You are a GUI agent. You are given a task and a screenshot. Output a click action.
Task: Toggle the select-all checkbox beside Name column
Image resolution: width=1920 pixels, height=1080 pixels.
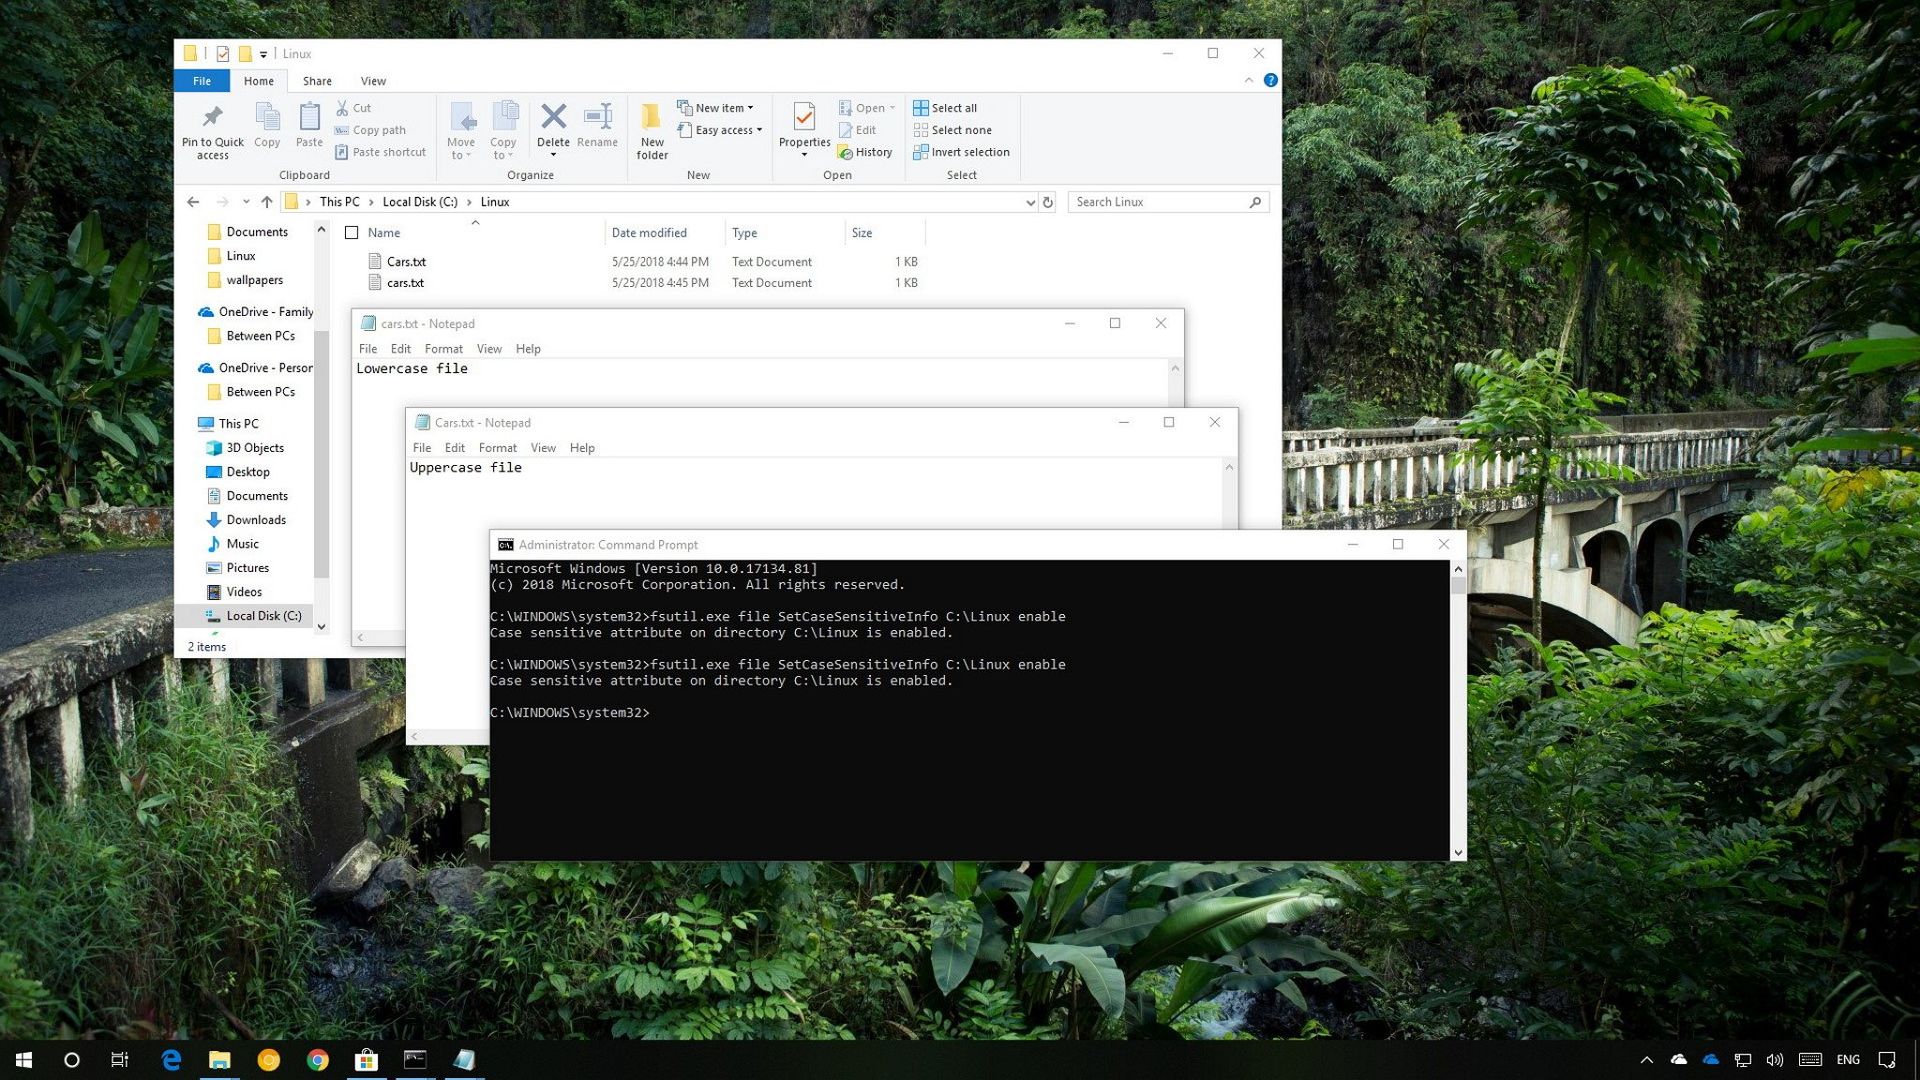pyautogui.click(x=352, y=232)
